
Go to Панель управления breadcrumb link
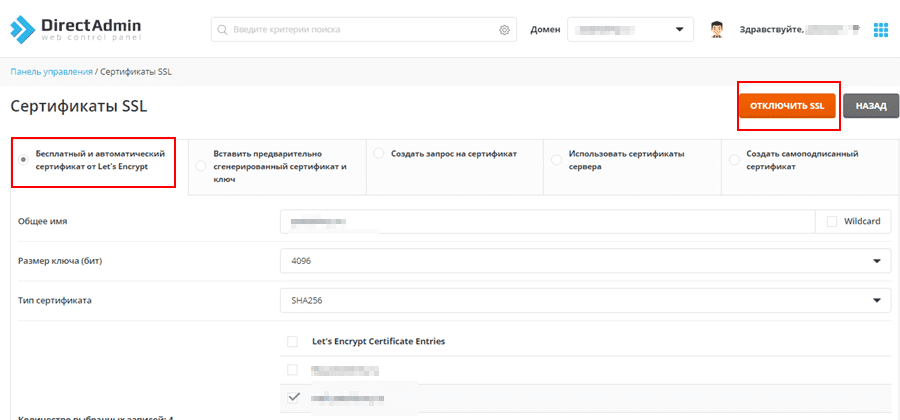pyautogui.click(x=51, y=72)
